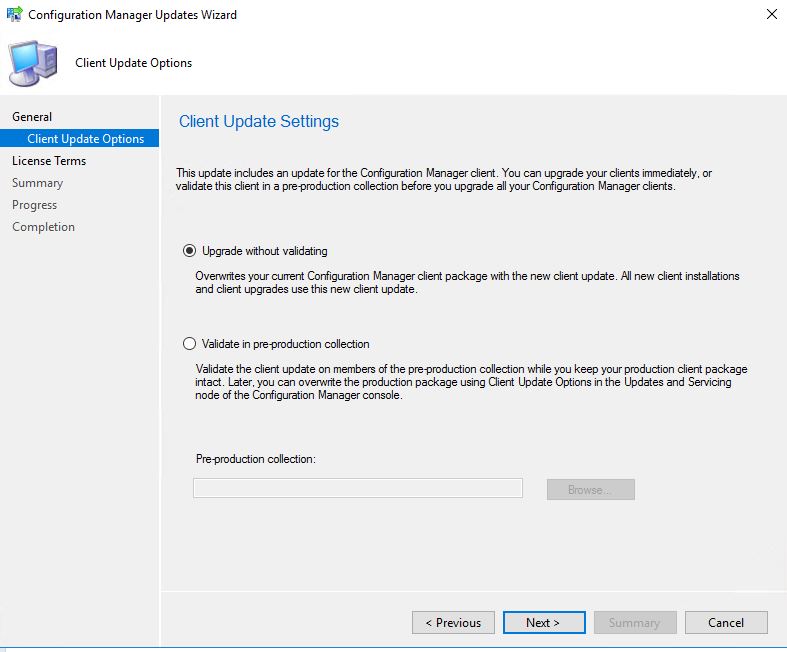Screen dimensions: 787x652
Task: Select Upgrade without validating option
Action: (x=189, y=250)
